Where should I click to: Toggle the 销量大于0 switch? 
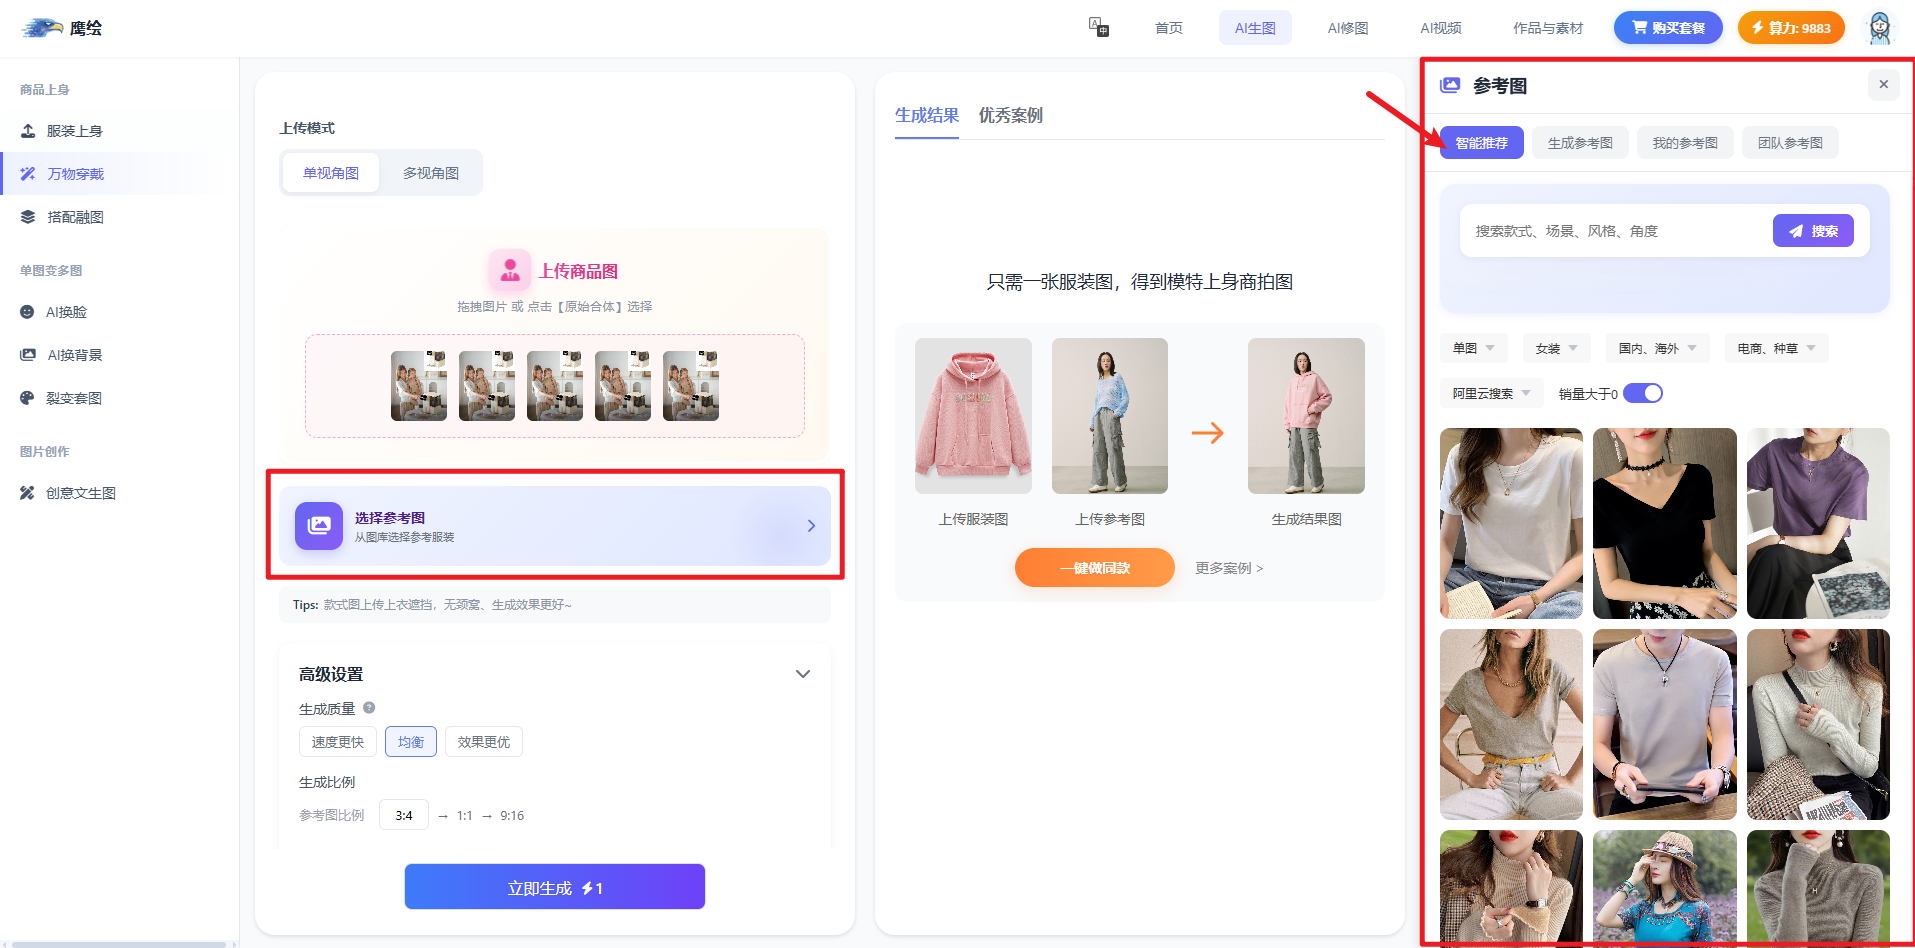(x=1642, y=393)
